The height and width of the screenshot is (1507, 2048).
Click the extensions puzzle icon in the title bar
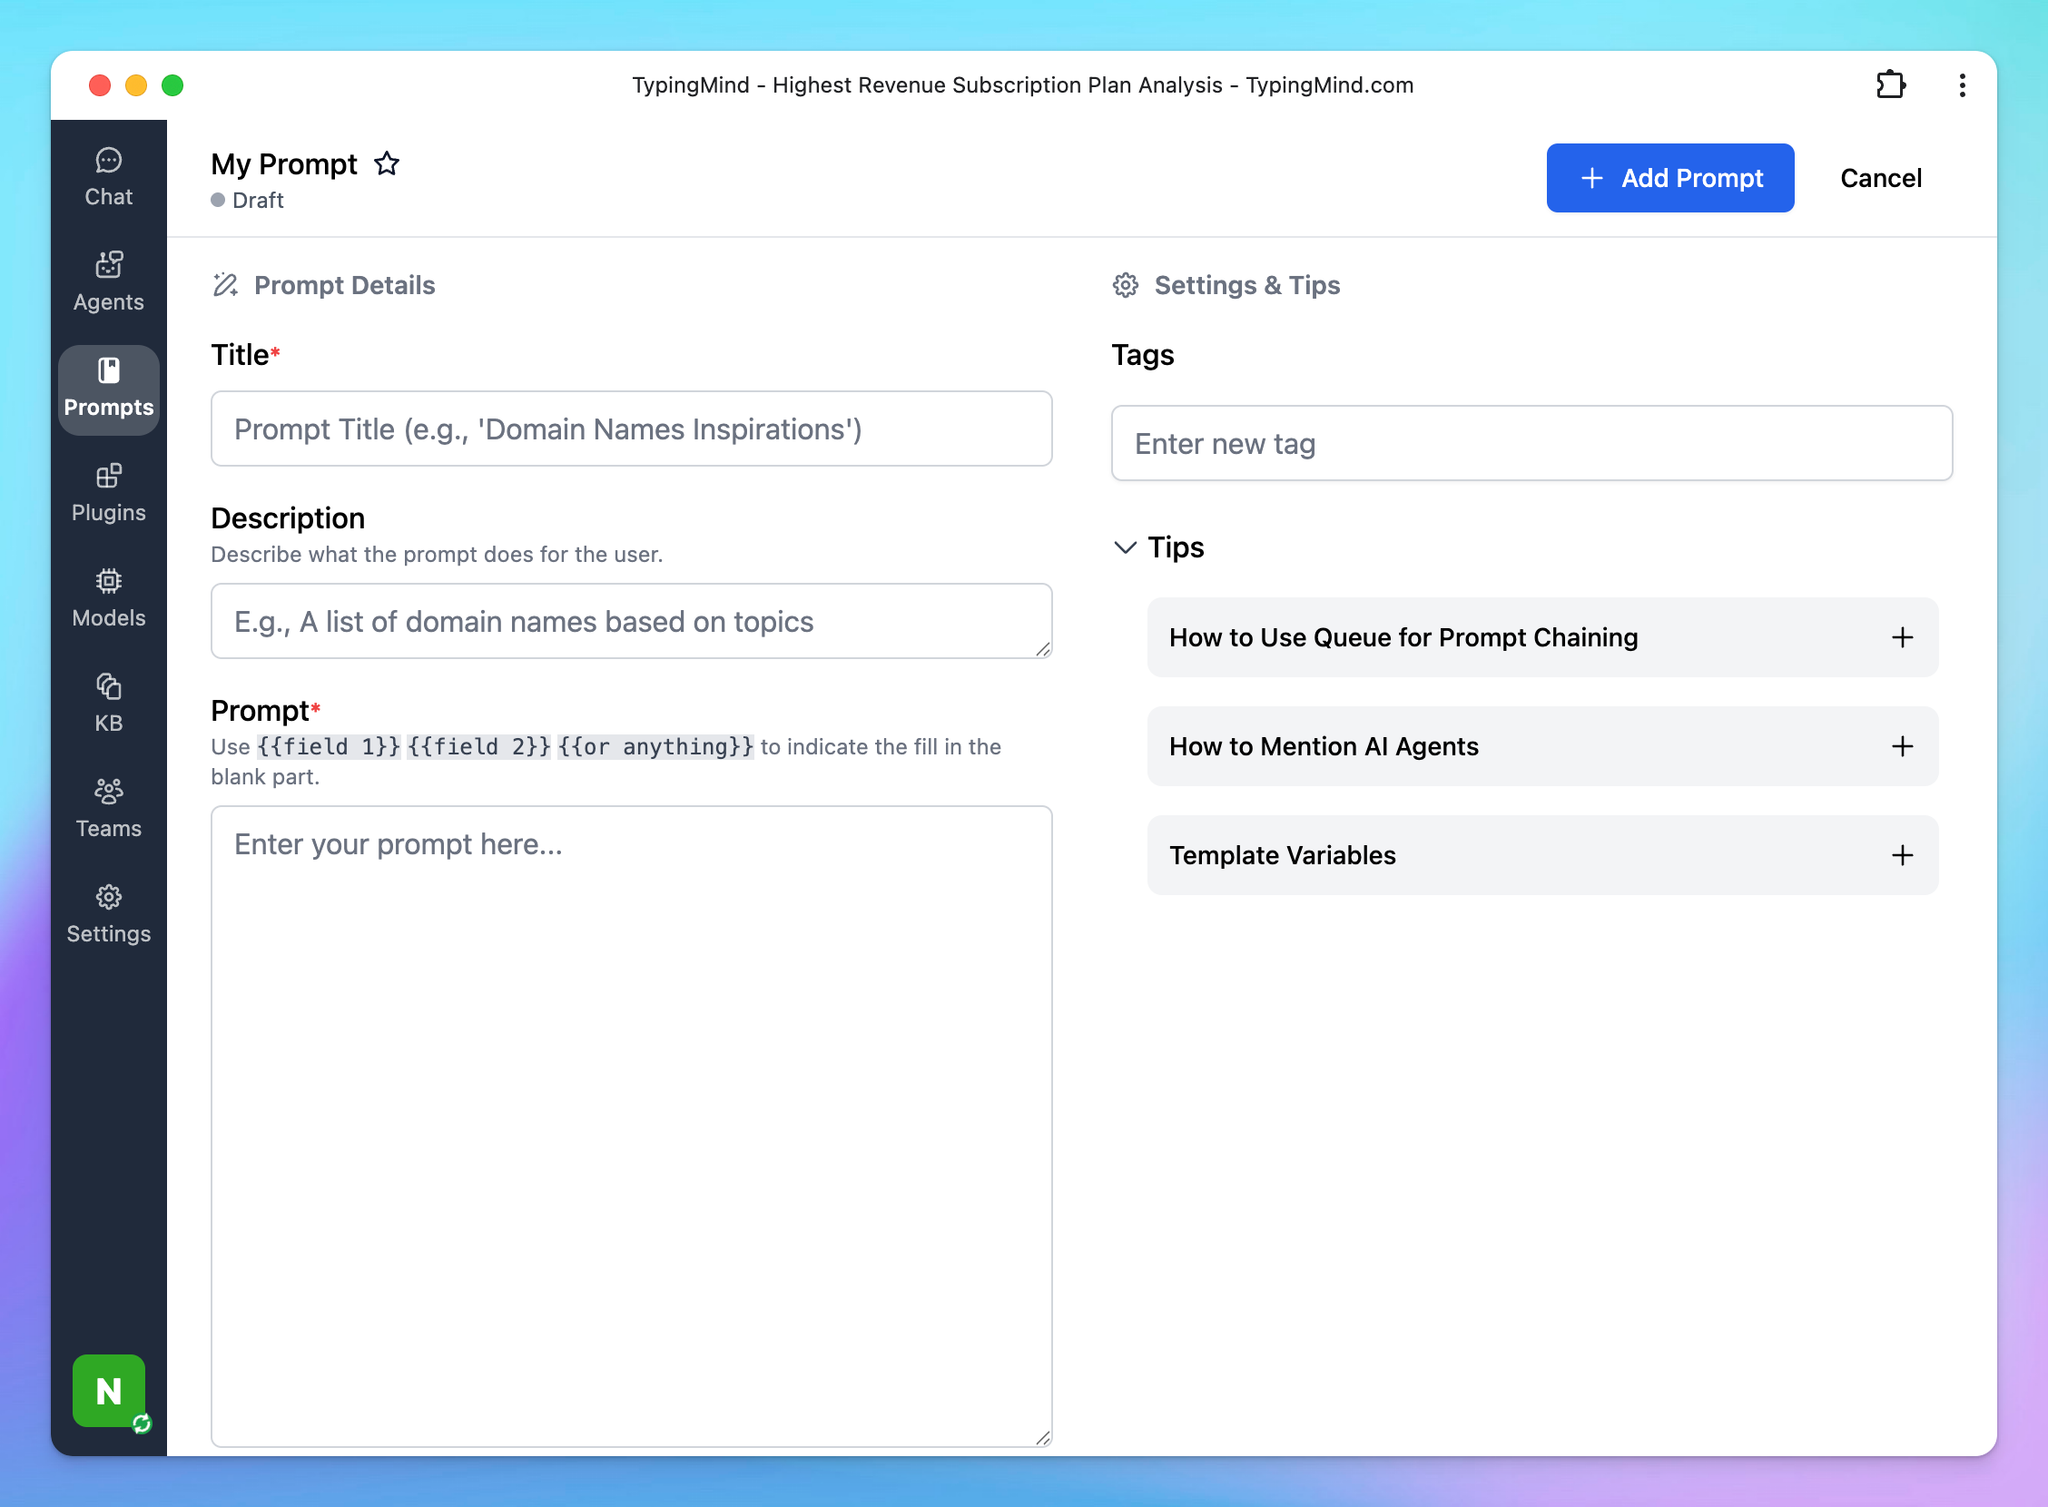(1890, 85)
